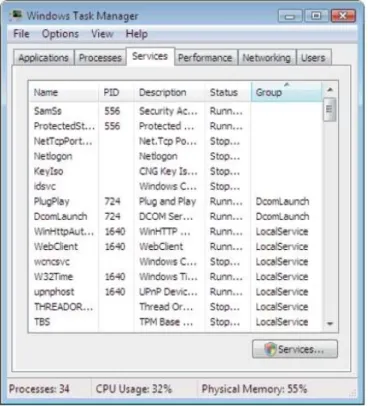The width and height of the screenshot is (368, 406).
Task: Select the NetTcpPort... service row
Action: point(176,141)
